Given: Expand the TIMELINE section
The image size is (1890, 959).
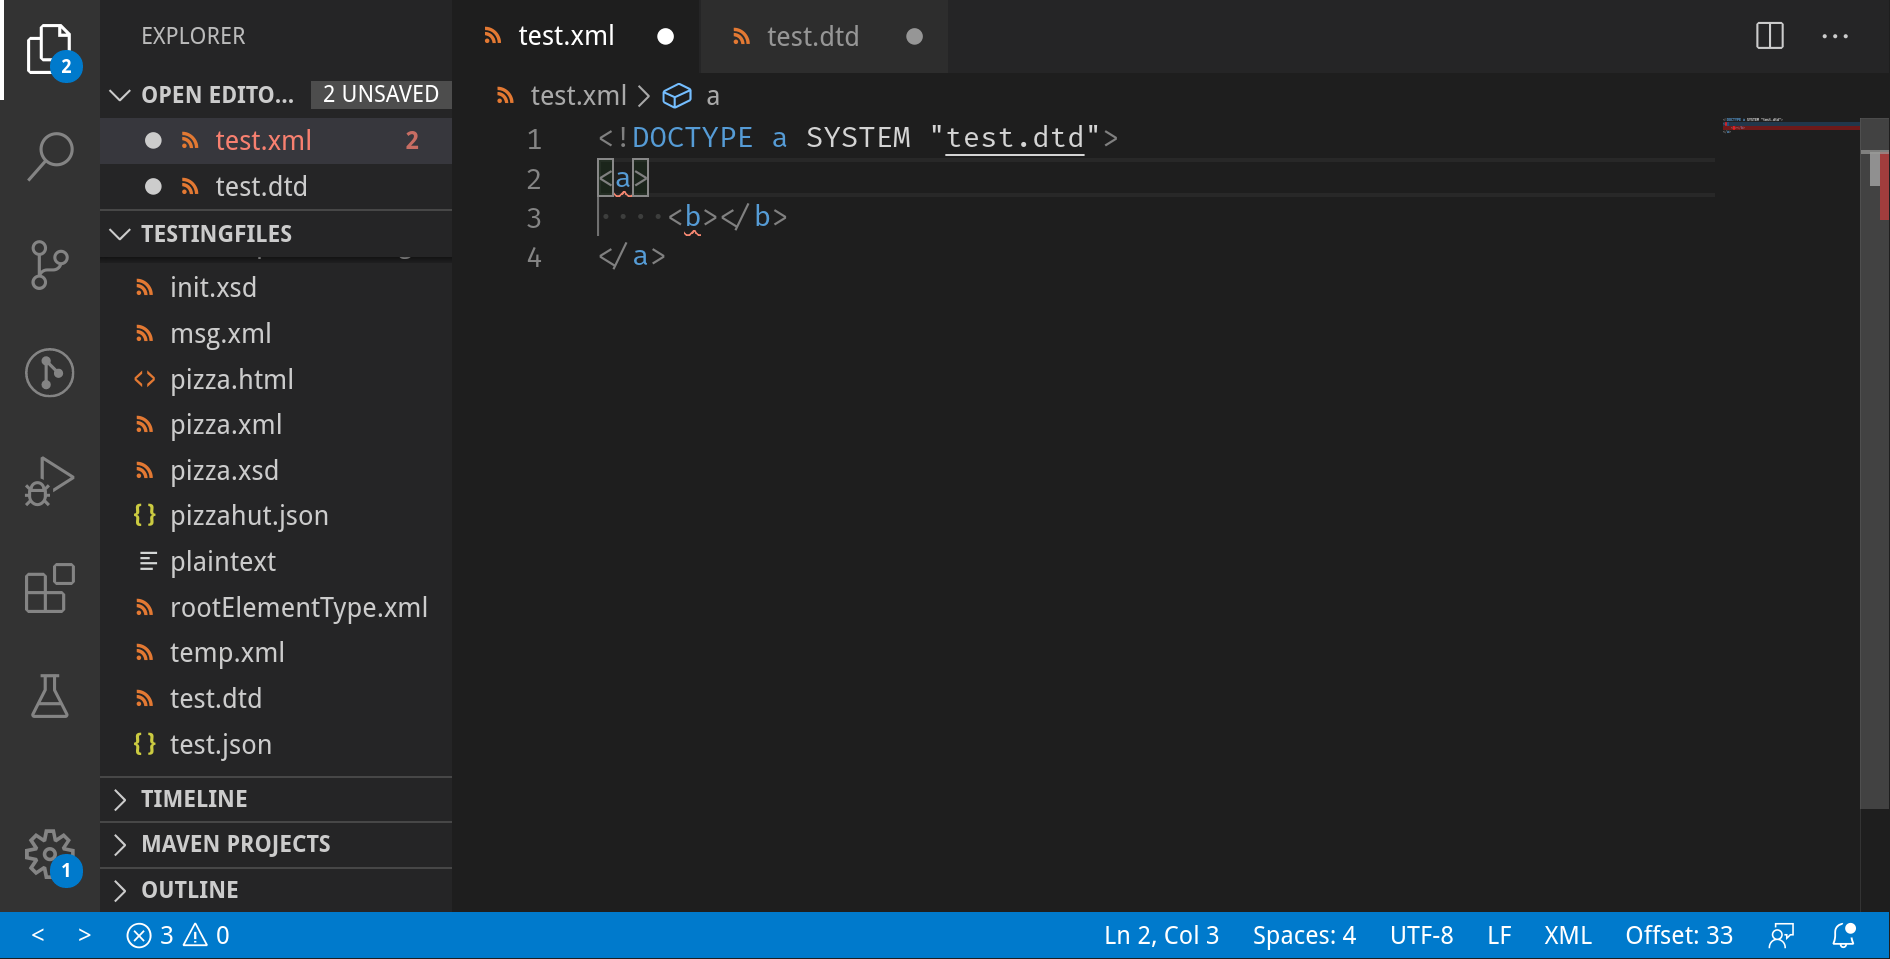Looking at the screenshot, I should coord(120,799).
